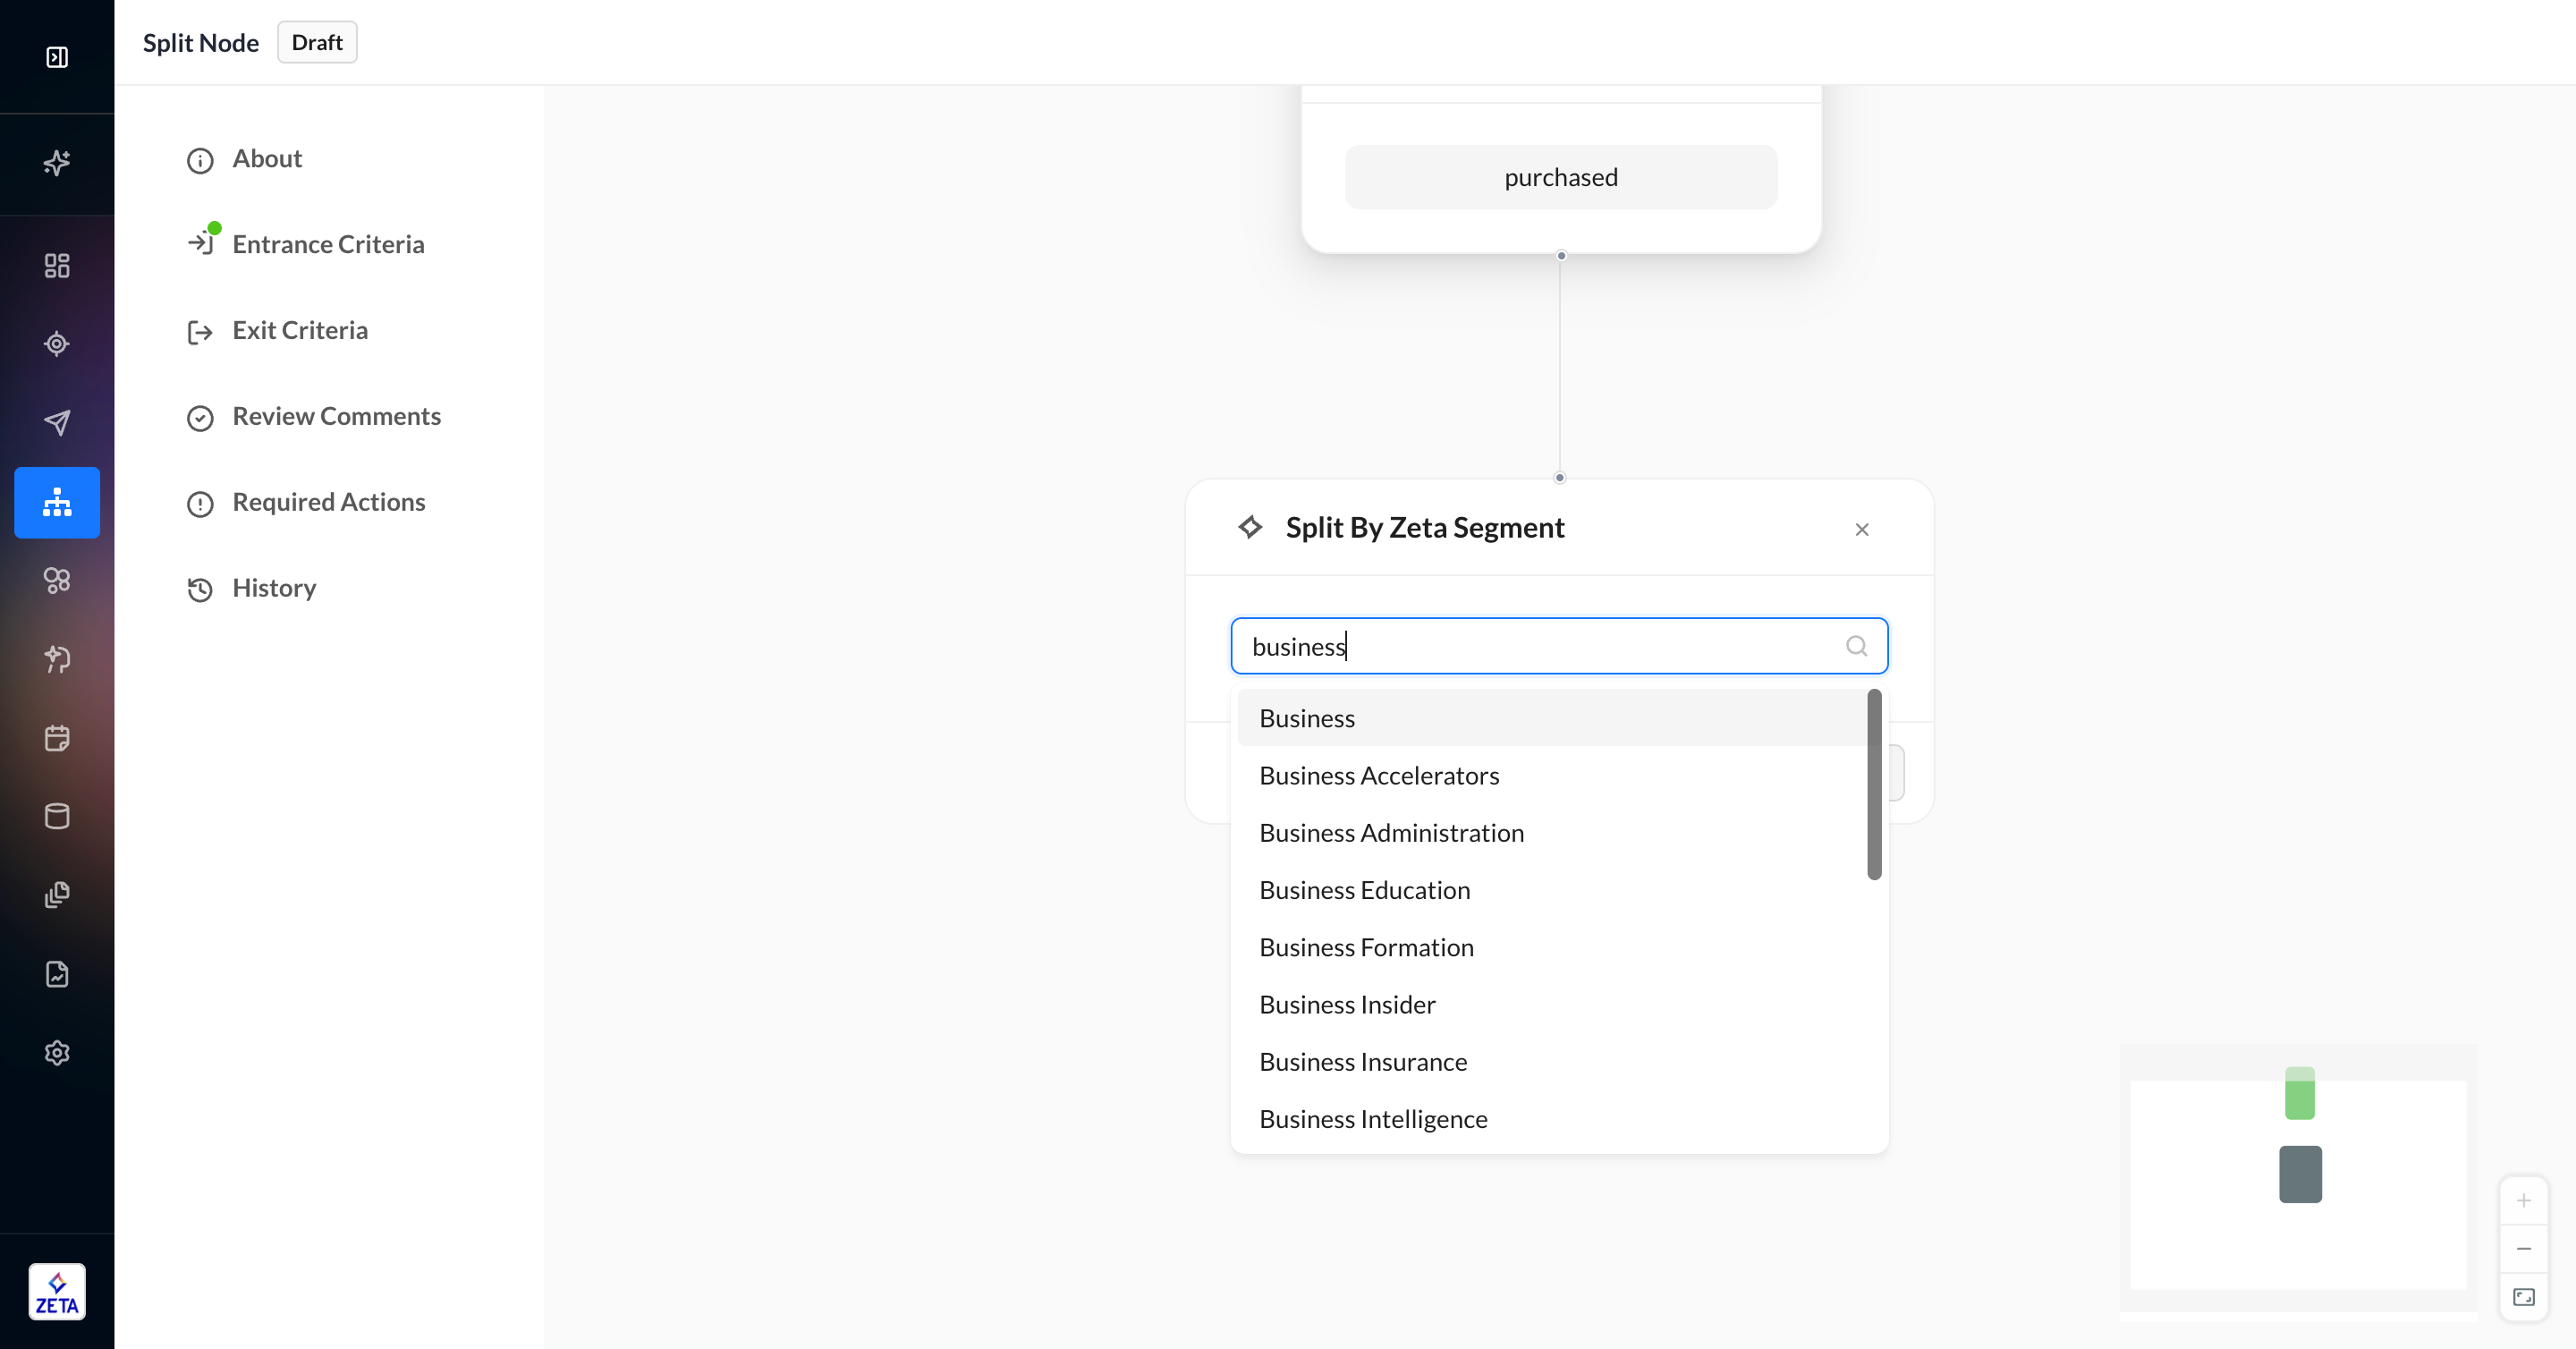Open the Required Actions section
Image resolution: width=2576 pixels, height=1349 pixels.
[305, 503]
